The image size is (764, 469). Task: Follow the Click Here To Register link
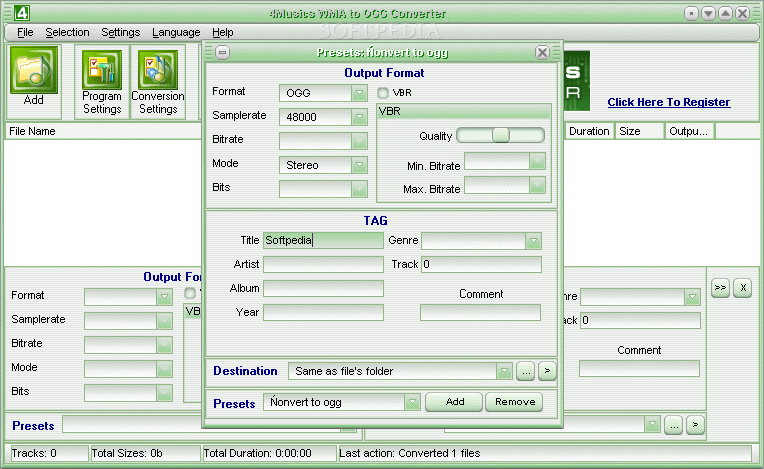tap(668, 102)
